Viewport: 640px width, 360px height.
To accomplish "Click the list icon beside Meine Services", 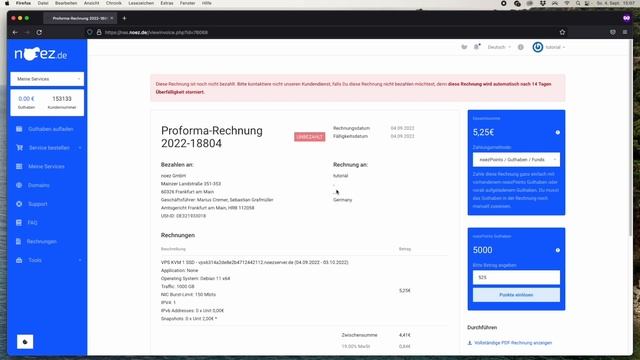I will 19,167.
